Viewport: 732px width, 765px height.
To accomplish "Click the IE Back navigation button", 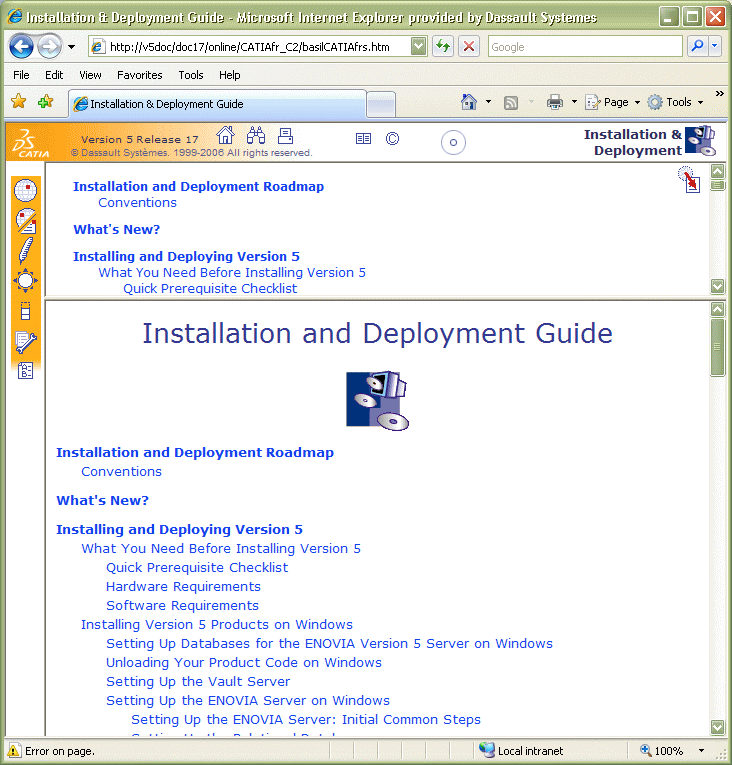I will [x=21, y=47].
